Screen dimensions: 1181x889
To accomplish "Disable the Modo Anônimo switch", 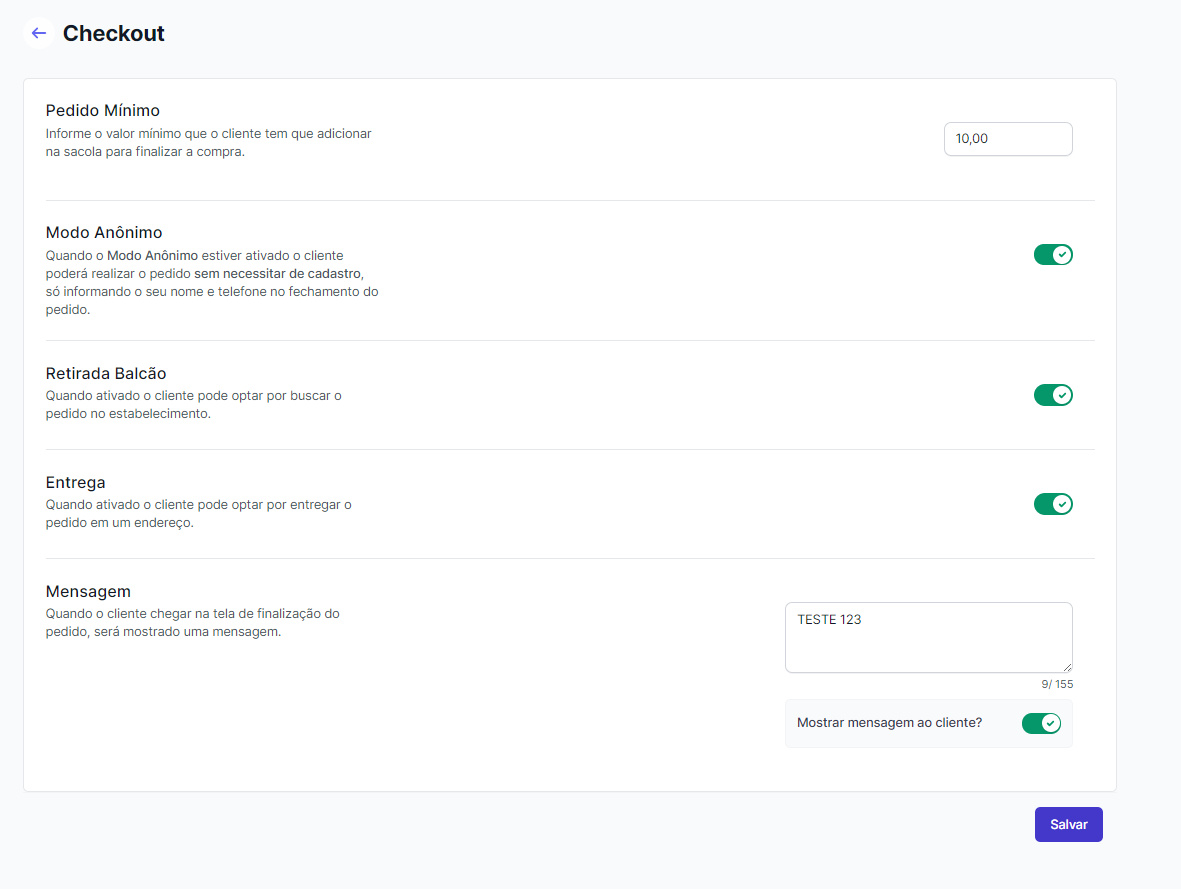I will coord(1052,255).
